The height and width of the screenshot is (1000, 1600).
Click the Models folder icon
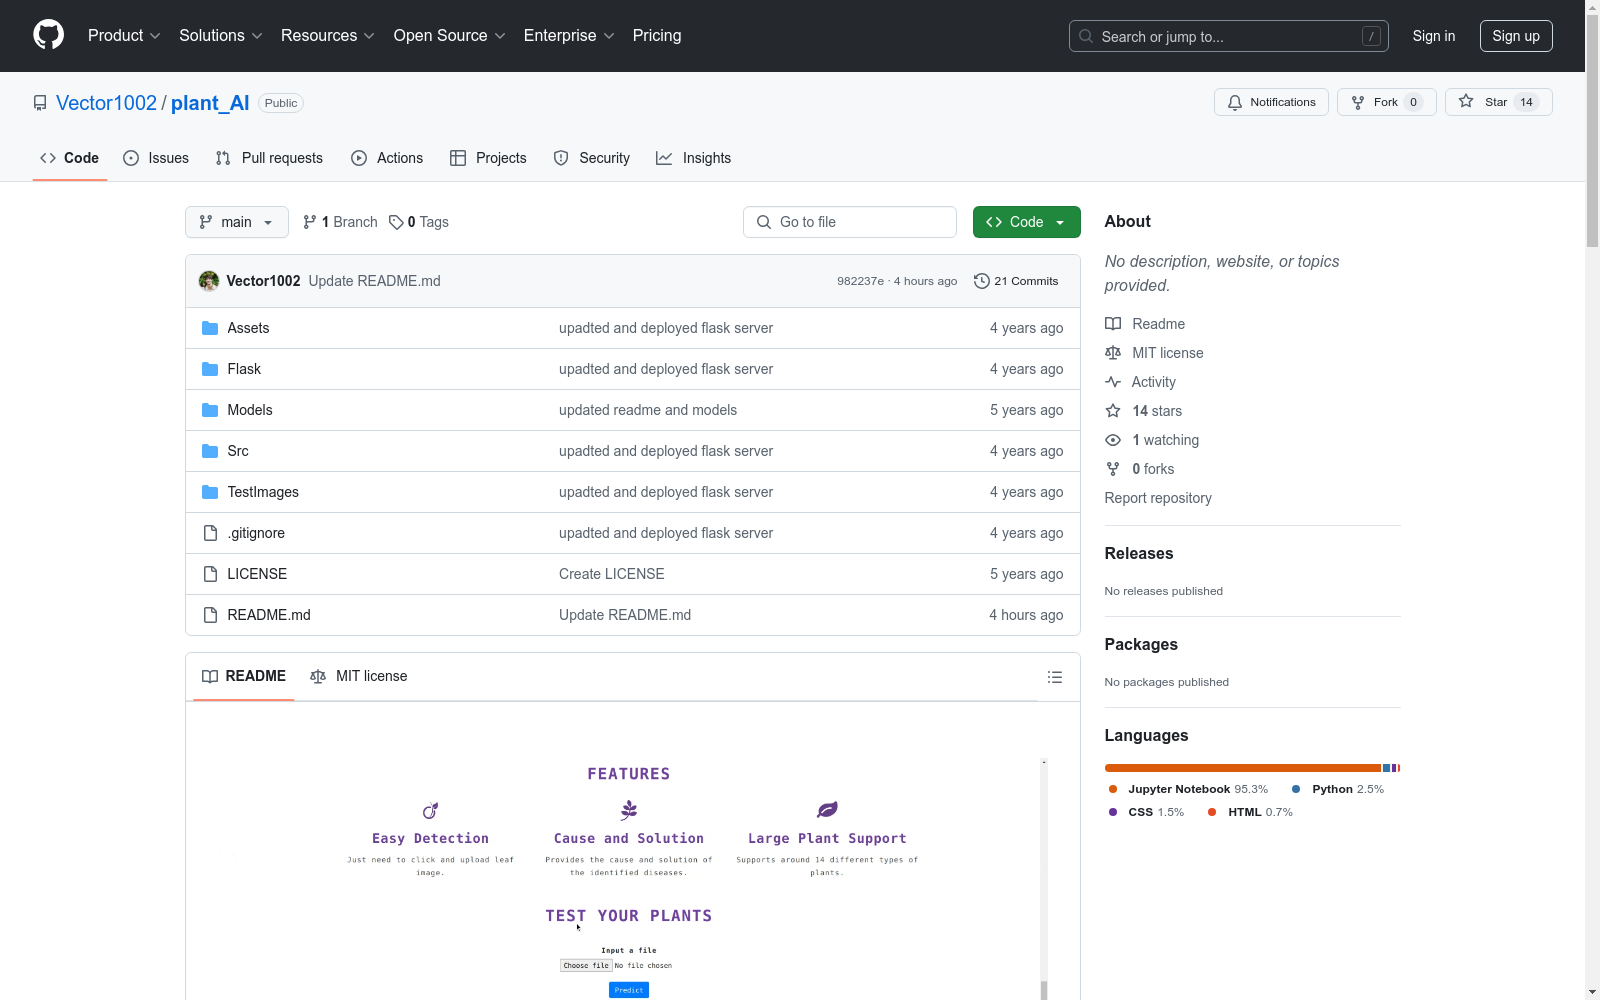point(210,410)
